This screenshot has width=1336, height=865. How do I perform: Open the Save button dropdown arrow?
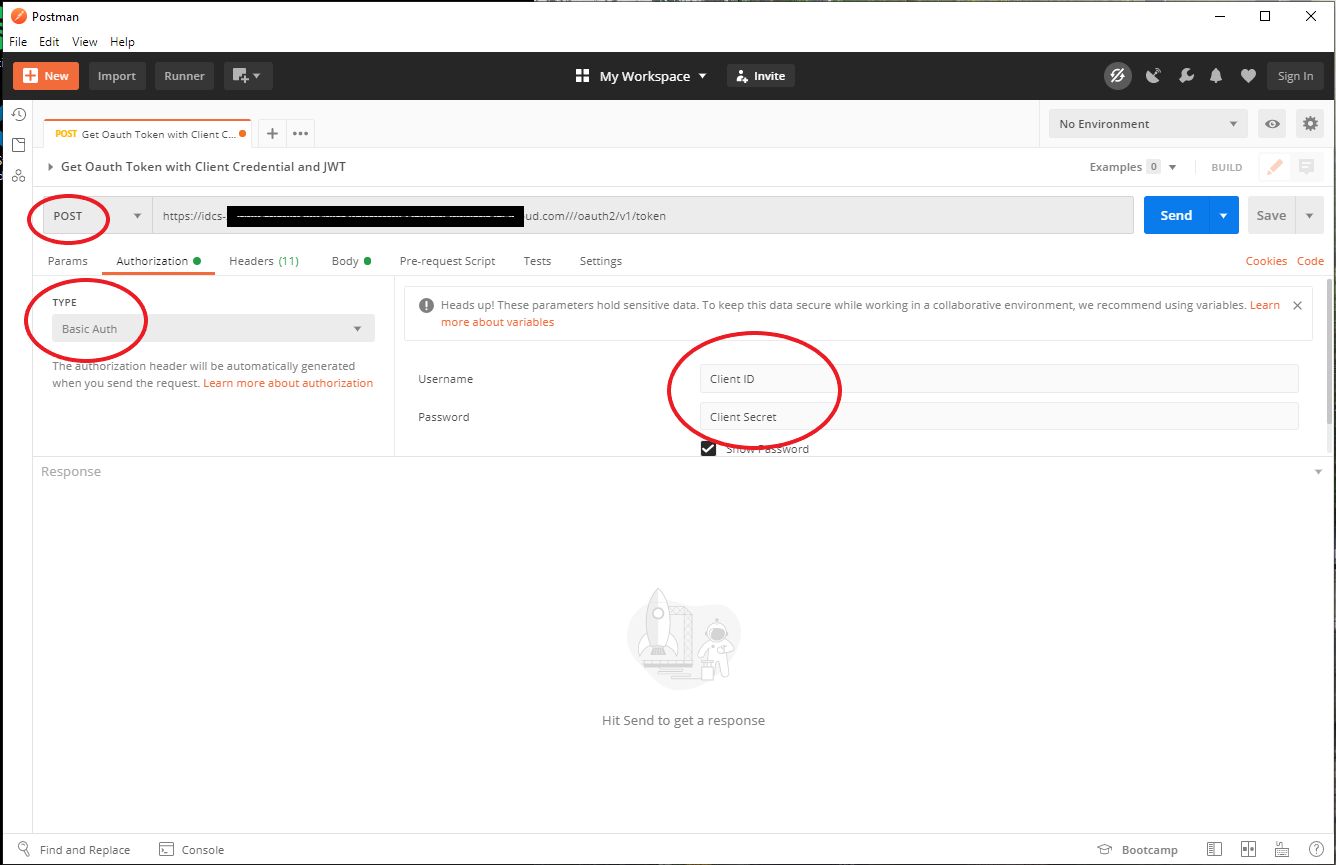pos(1309,215)
